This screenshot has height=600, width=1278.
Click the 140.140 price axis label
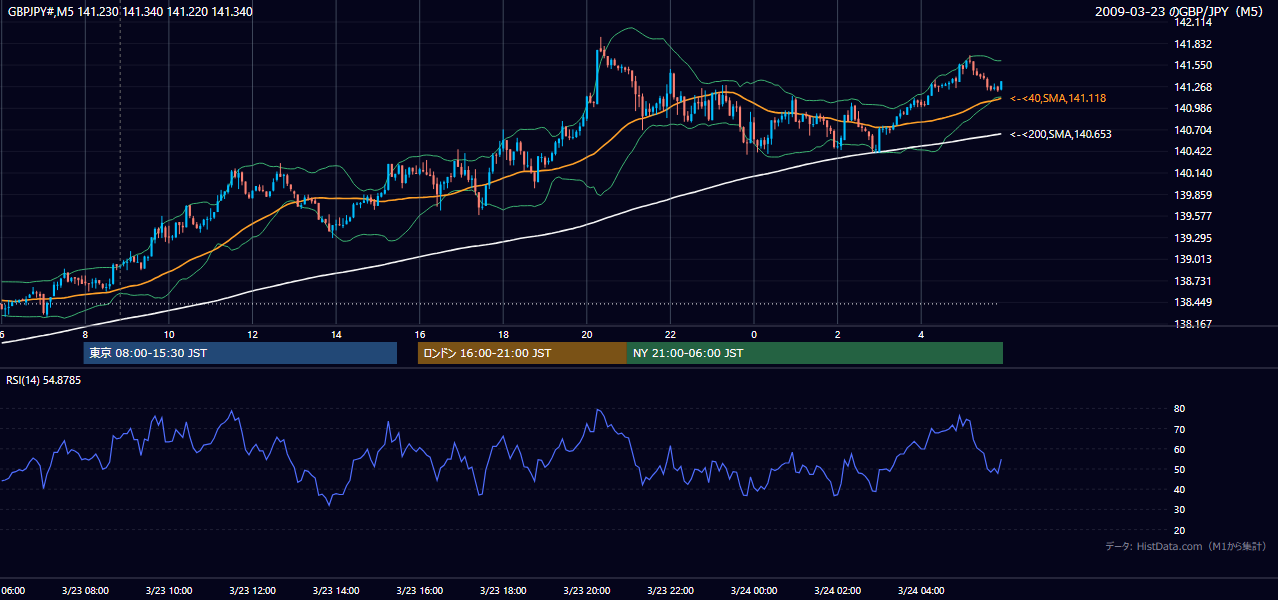click(x=1193, y=173)
